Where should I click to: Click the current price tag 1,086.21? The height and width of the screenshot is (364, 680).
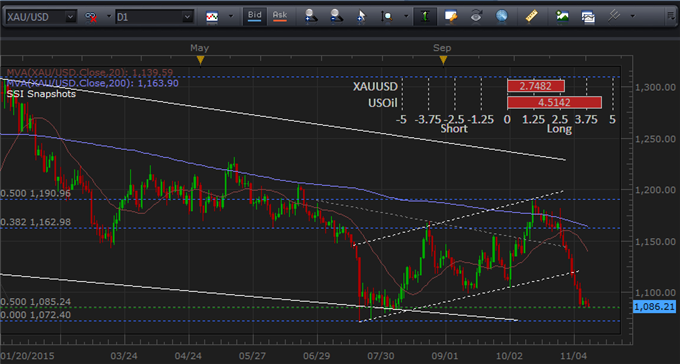click(654, 307)
